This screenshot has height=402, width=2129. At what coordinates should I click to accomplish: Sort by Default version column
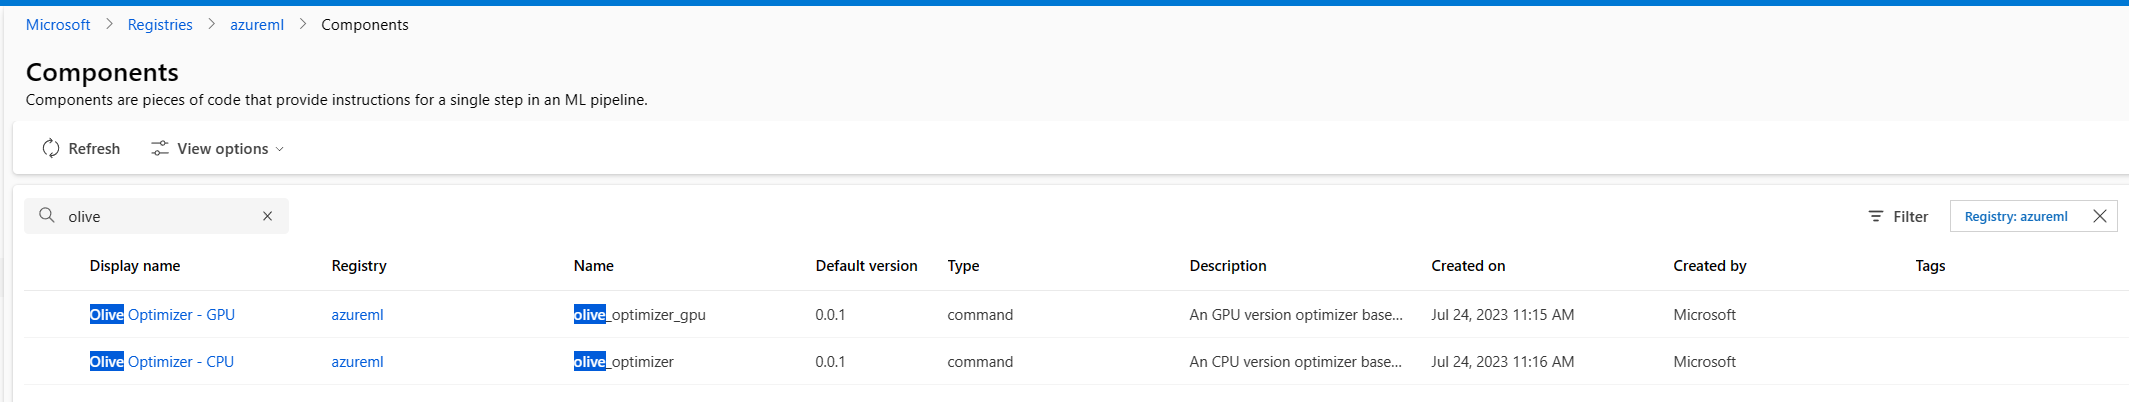(x=866, y=266)
